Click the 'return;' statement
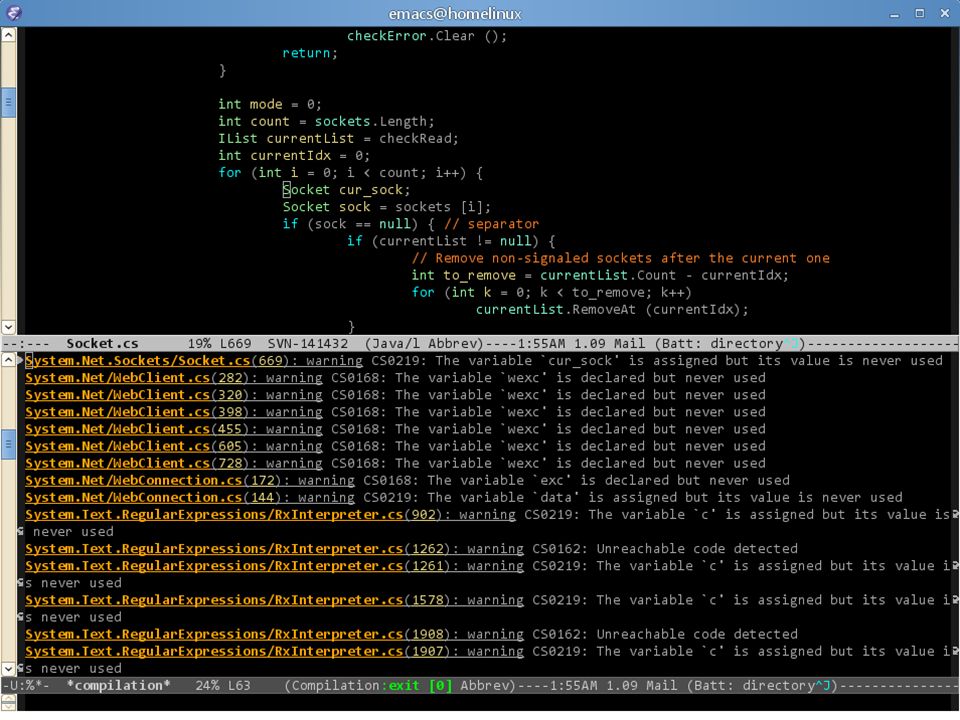The image size is (960, 720). click(310, 53)
